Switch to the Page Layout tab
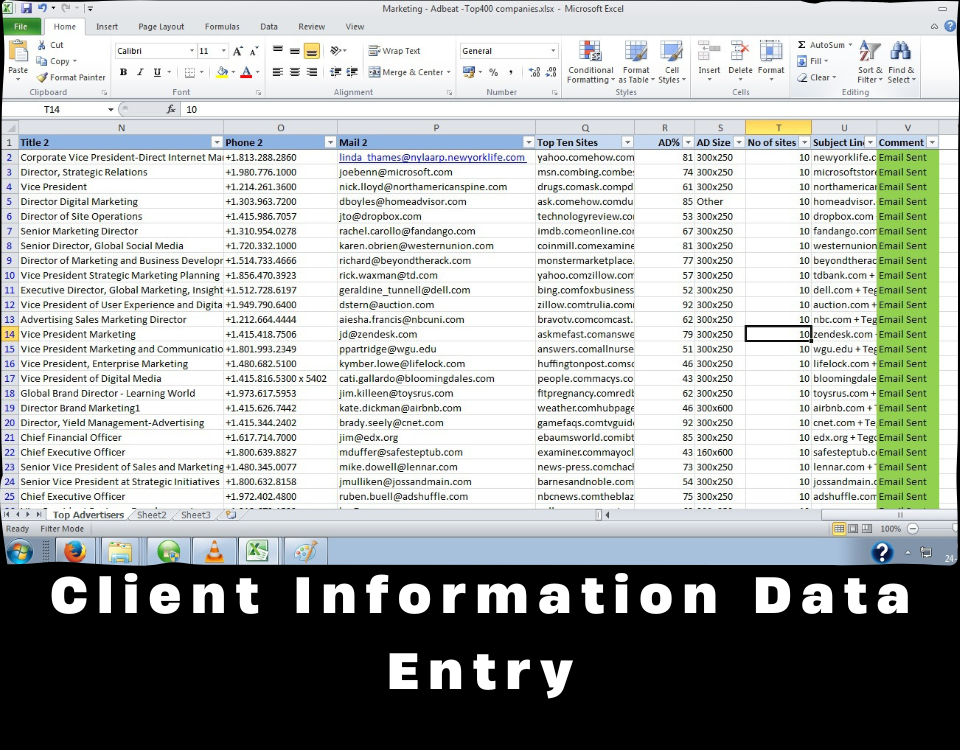Image resolution: width=960 pixels, height=750 pixels. 161,26
